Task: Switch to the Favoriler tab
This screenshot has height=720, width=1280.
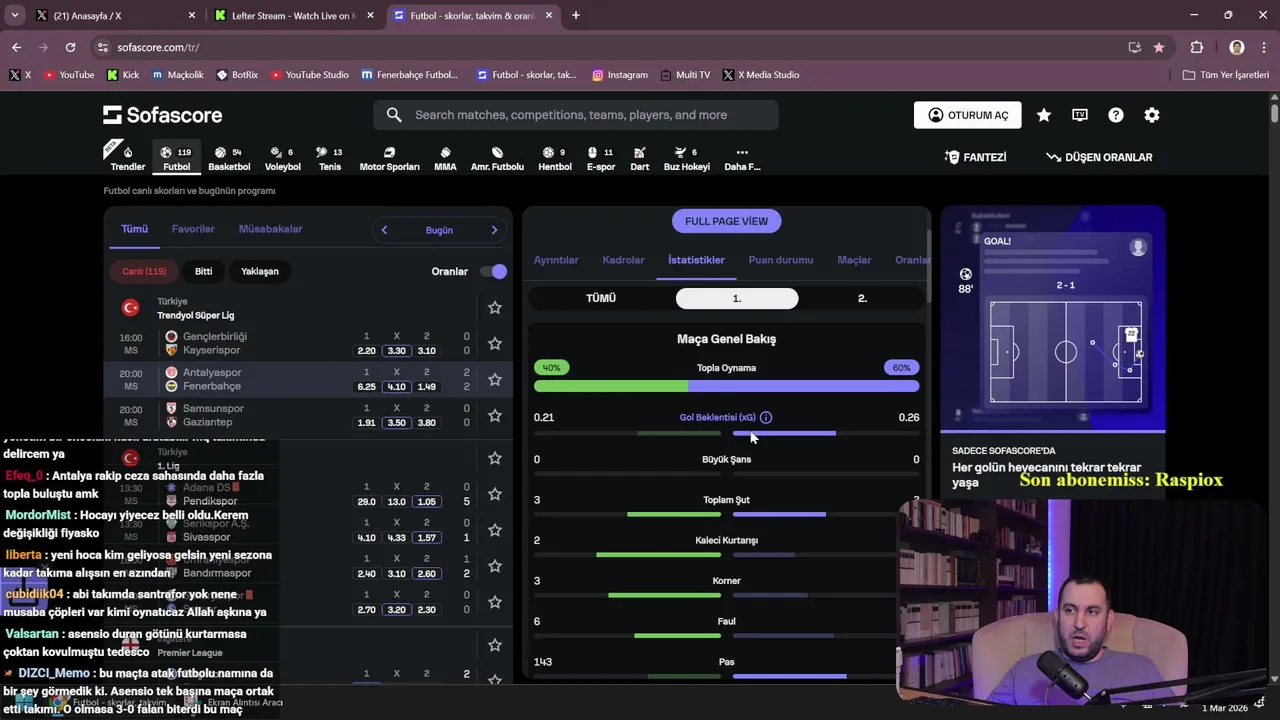Action: coord(193,229)
